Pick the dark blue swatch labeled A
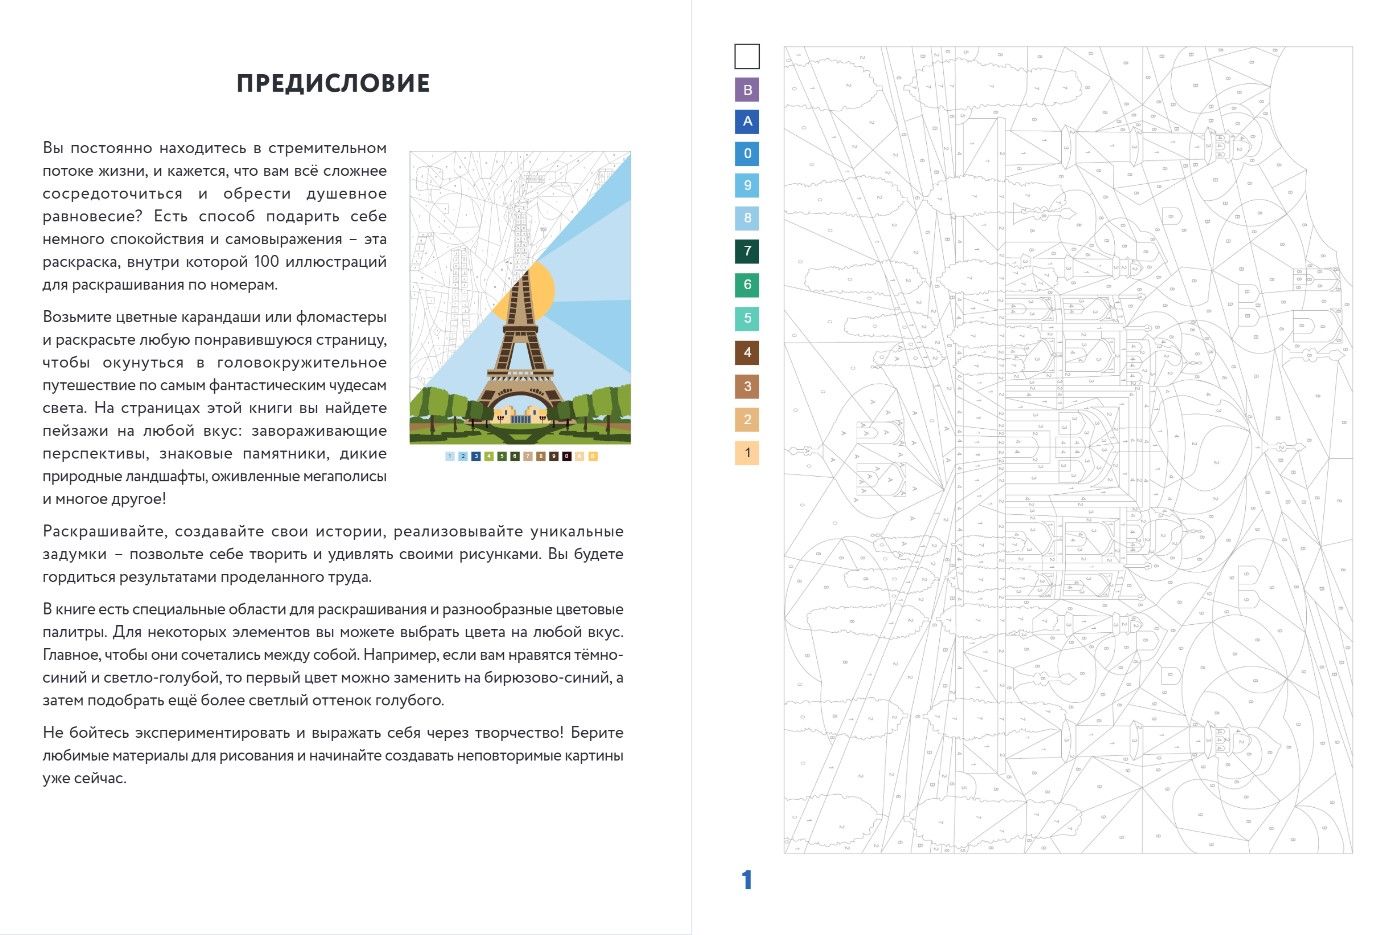The image size is (1385, 935). (747, 122)
